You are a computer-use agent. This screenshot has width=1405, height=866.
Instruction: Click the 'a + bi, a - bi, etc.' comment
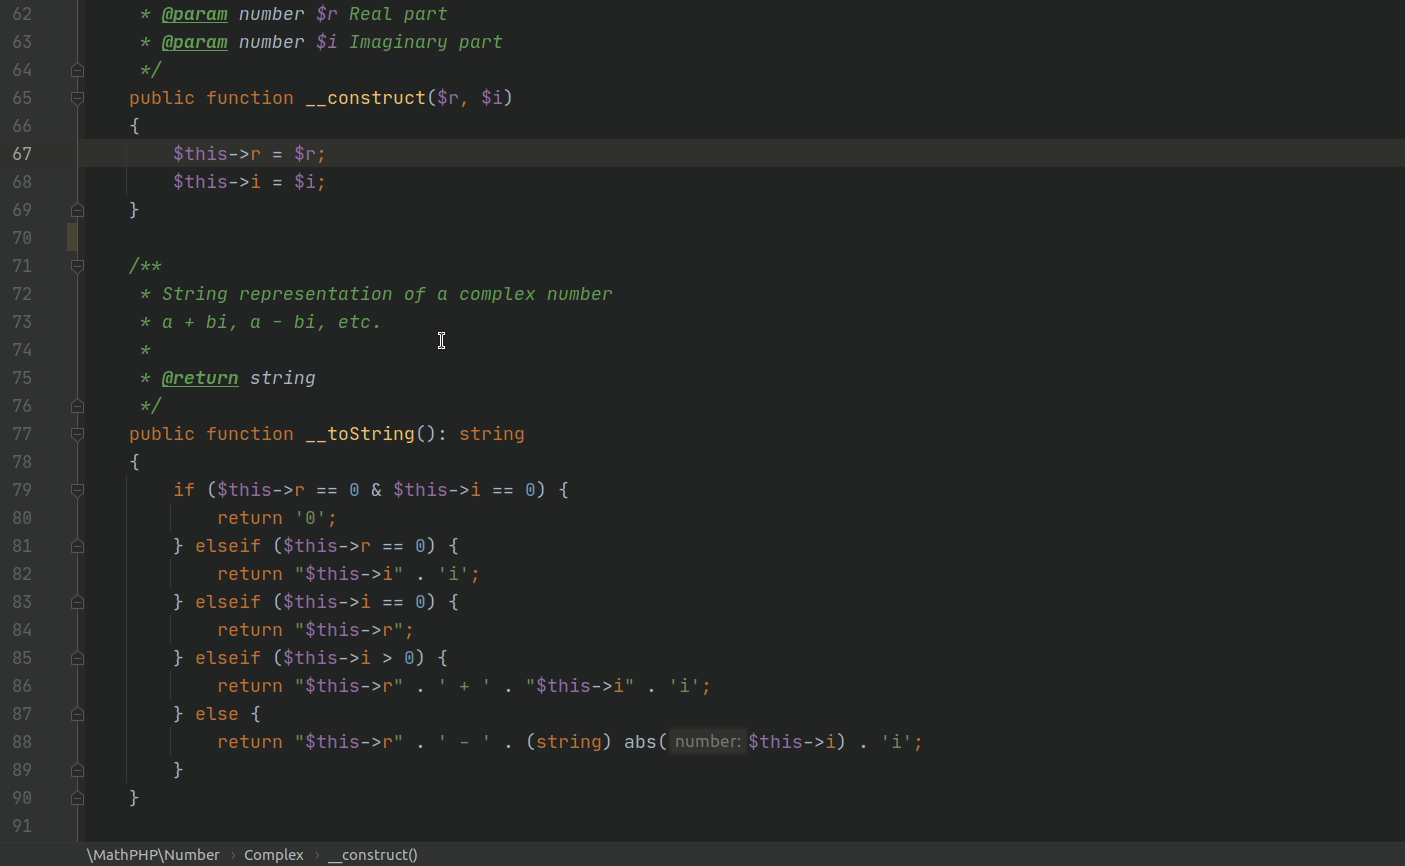[x=272, y=322]
